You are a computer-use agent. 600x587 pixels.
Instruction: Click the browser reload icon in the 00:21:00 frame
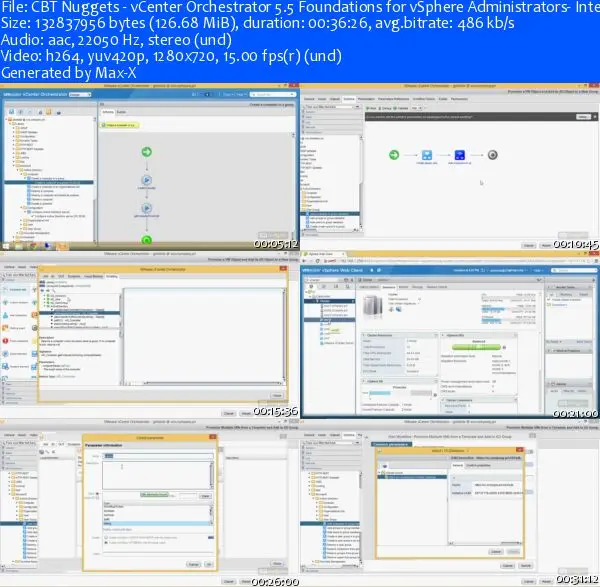tap(317, 261)
